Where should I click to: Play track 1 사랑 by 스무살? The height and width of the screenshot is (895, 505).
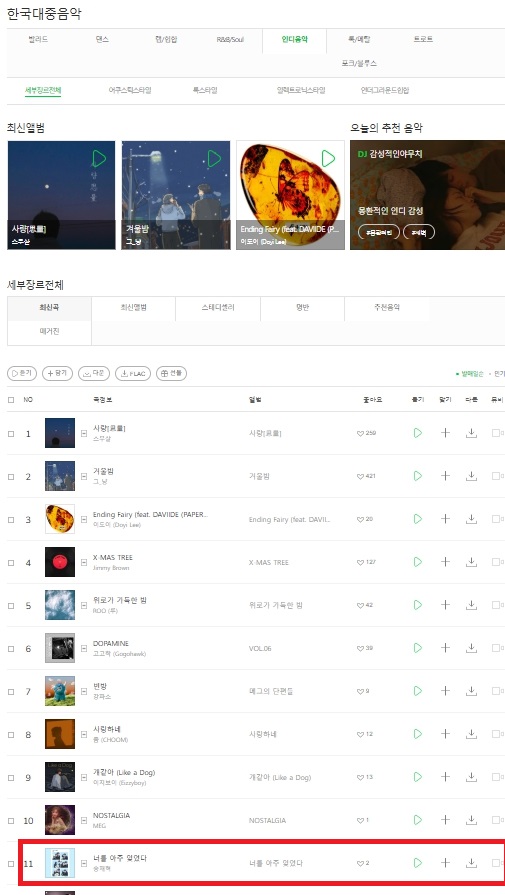tap(418, 433)
